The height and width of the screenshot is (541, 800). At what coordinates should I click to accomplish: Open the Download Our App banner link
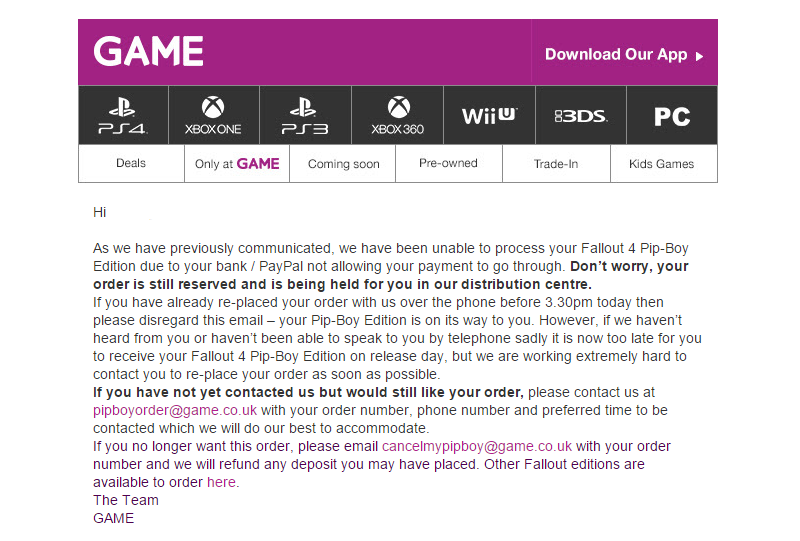[x=624, y=55]
